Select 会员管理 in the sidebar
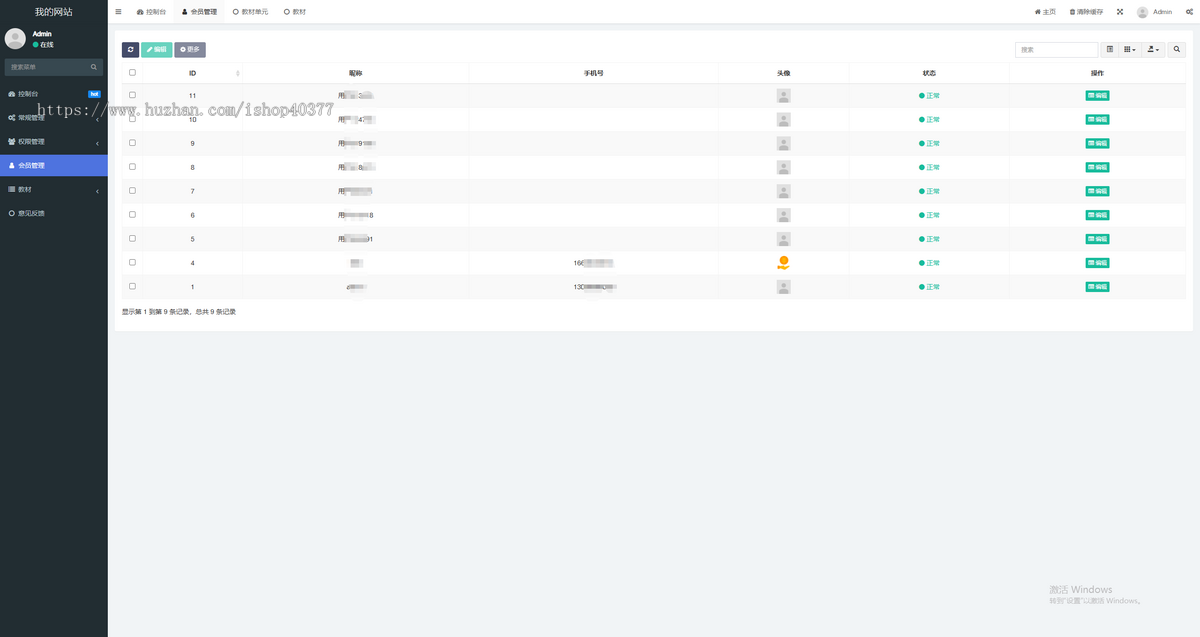The height and width of the screenshot is (637, 1200). (x=54, y=166)
